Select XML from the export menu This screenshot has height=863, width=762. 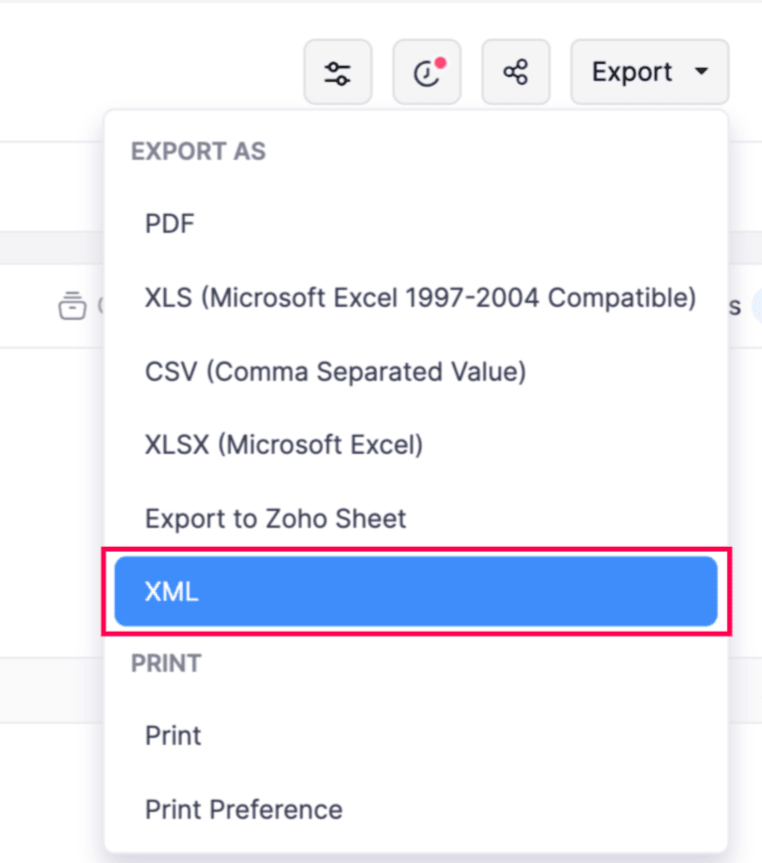(171, 591)
